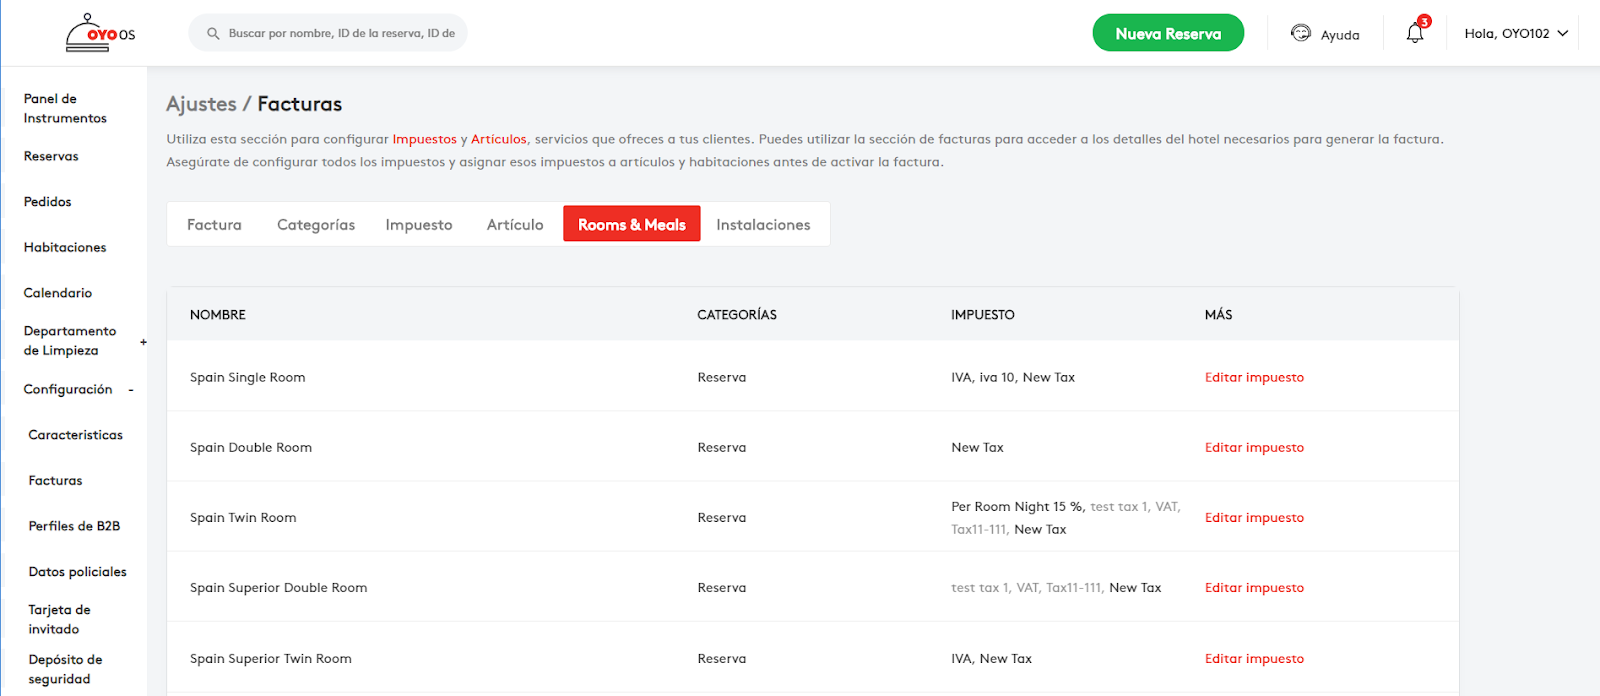
Task: Open the Ayuda help link
Action: [x=1340, y=35]
